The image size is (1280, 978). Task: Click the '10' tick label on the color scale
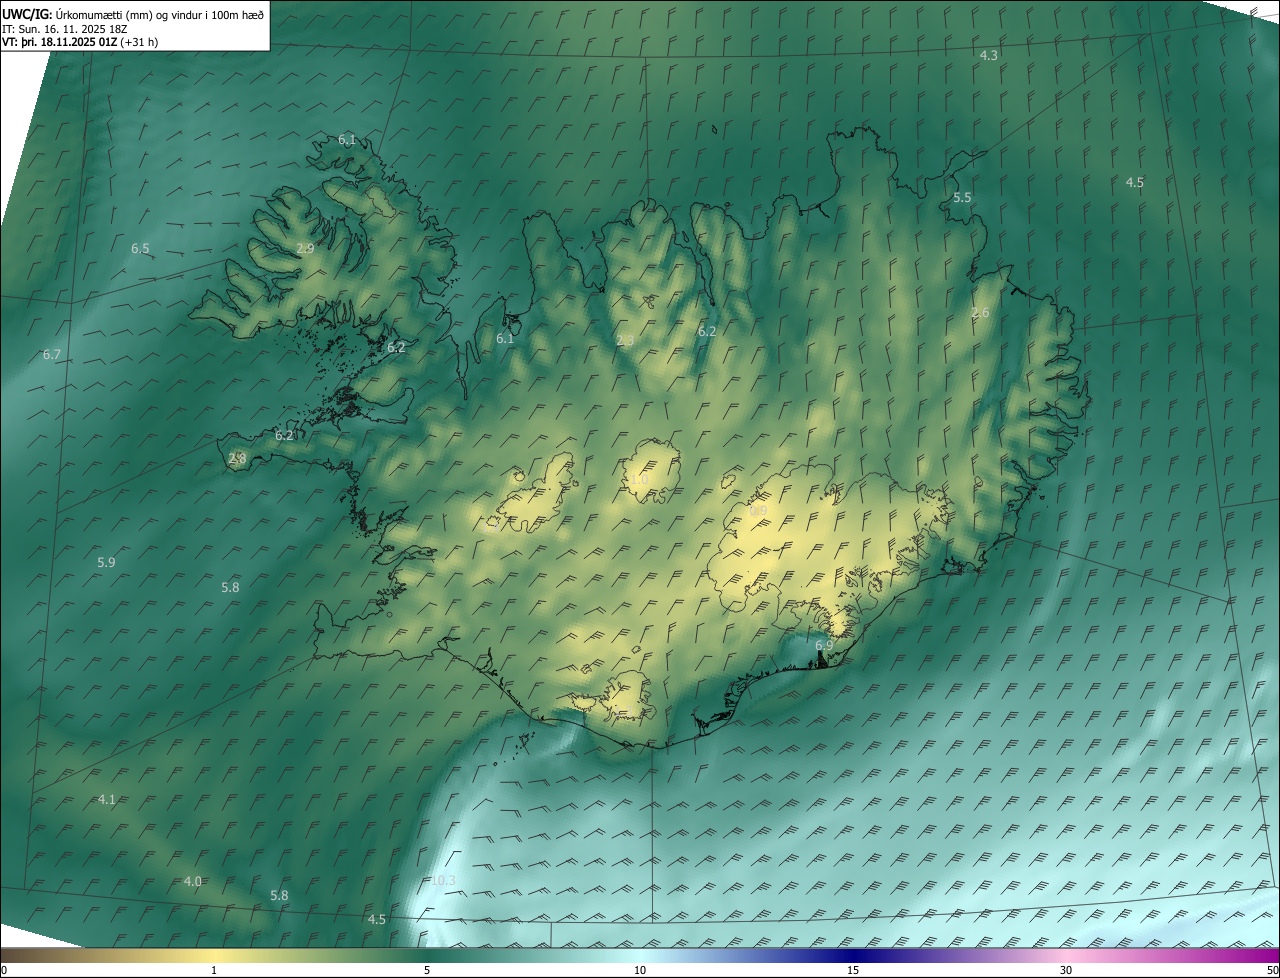click(x=640, y=971)
